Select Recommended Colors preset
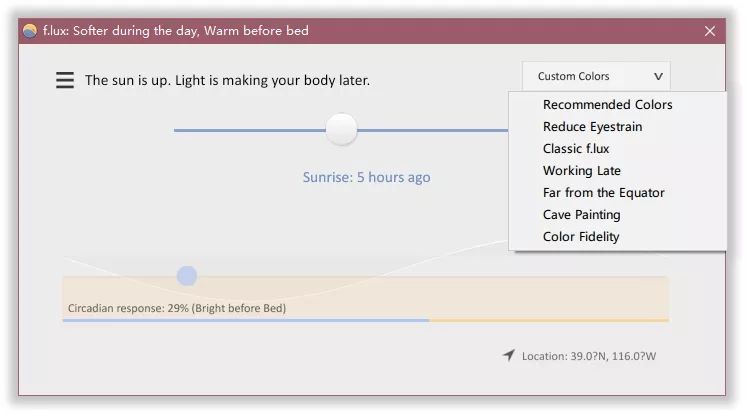Viewport: 746px width, 414px height. pos(607,105)
